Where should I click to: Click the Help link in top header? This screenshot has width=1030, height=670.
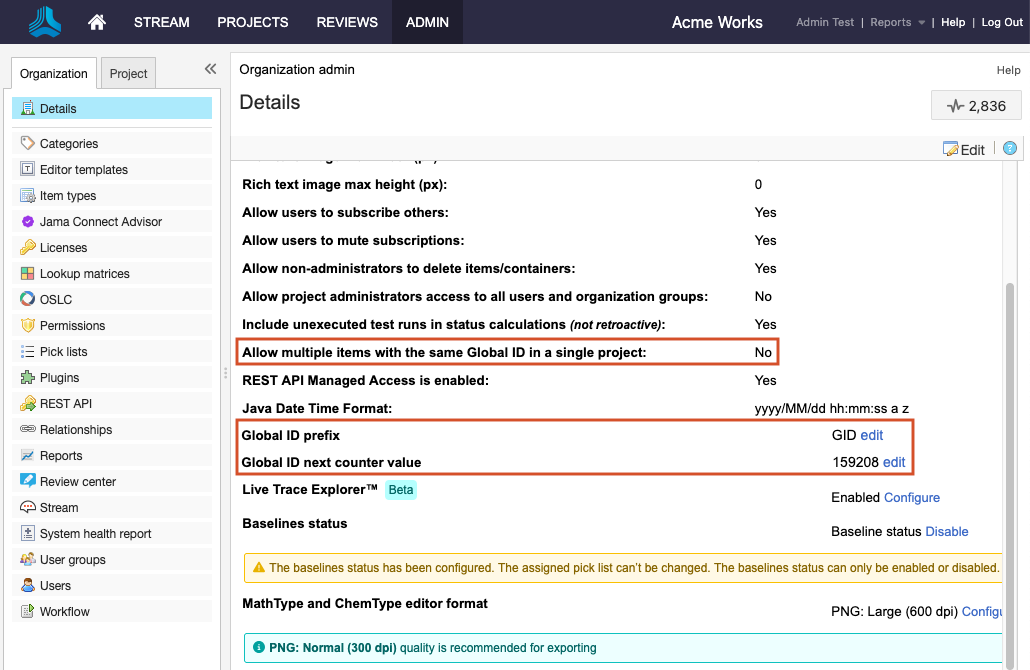point(952,22)
